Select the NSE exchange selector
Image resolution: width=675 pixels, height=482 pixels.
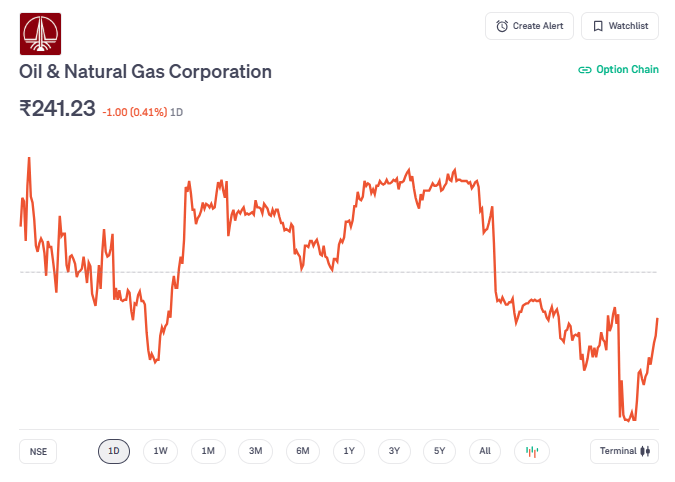click(38, 451)
